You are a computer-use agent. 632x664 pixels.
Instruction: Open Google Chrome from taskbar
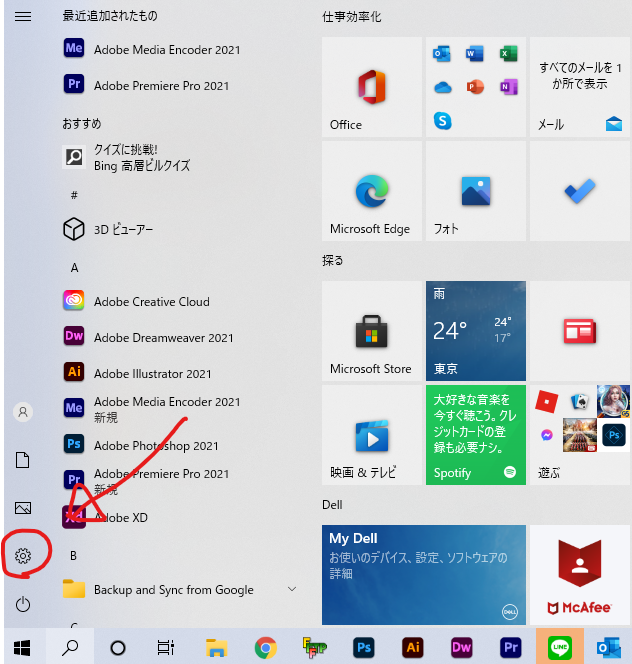tap(266, 647)
